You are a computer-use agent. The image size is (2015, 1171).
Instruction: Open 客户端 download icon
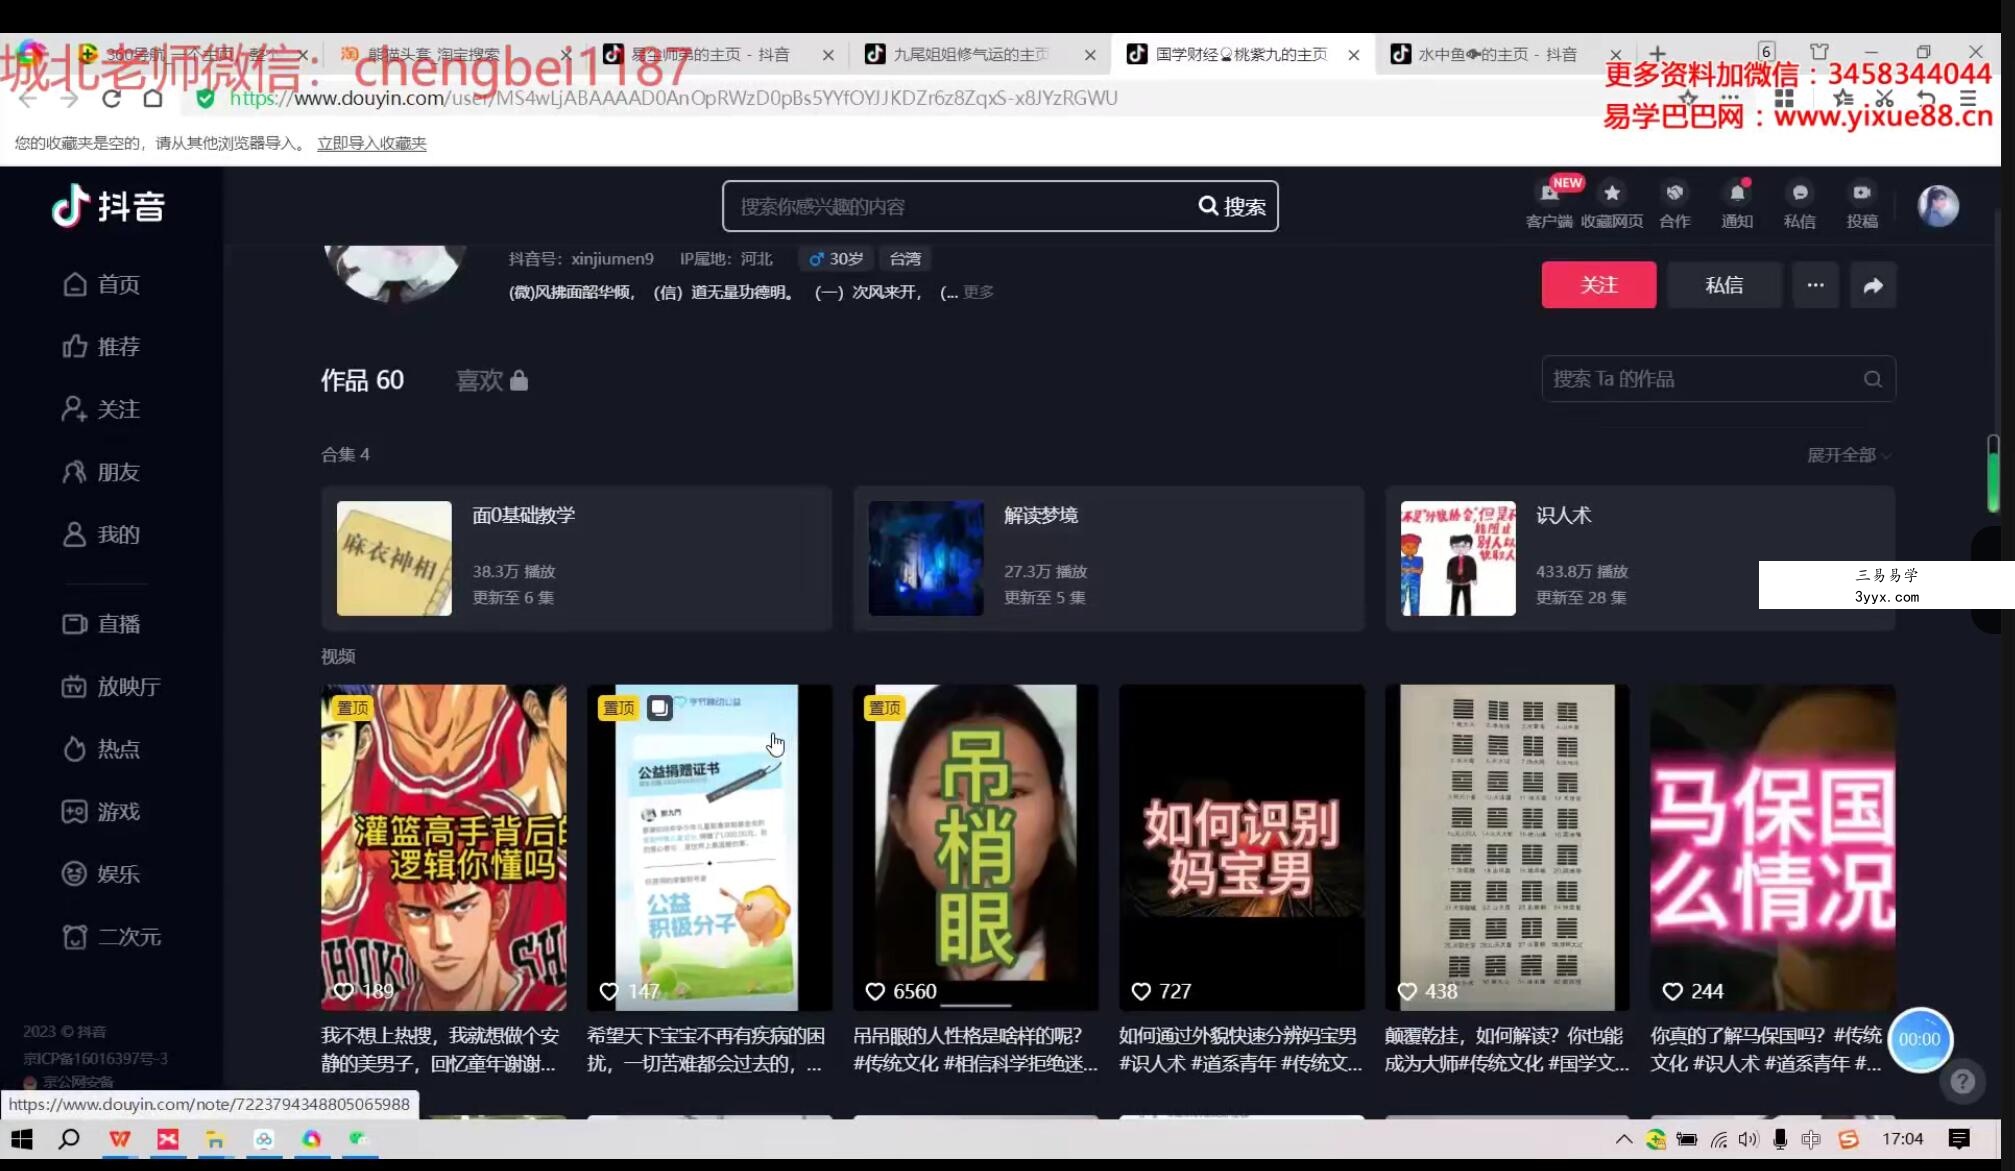[x=1549, y=204]
